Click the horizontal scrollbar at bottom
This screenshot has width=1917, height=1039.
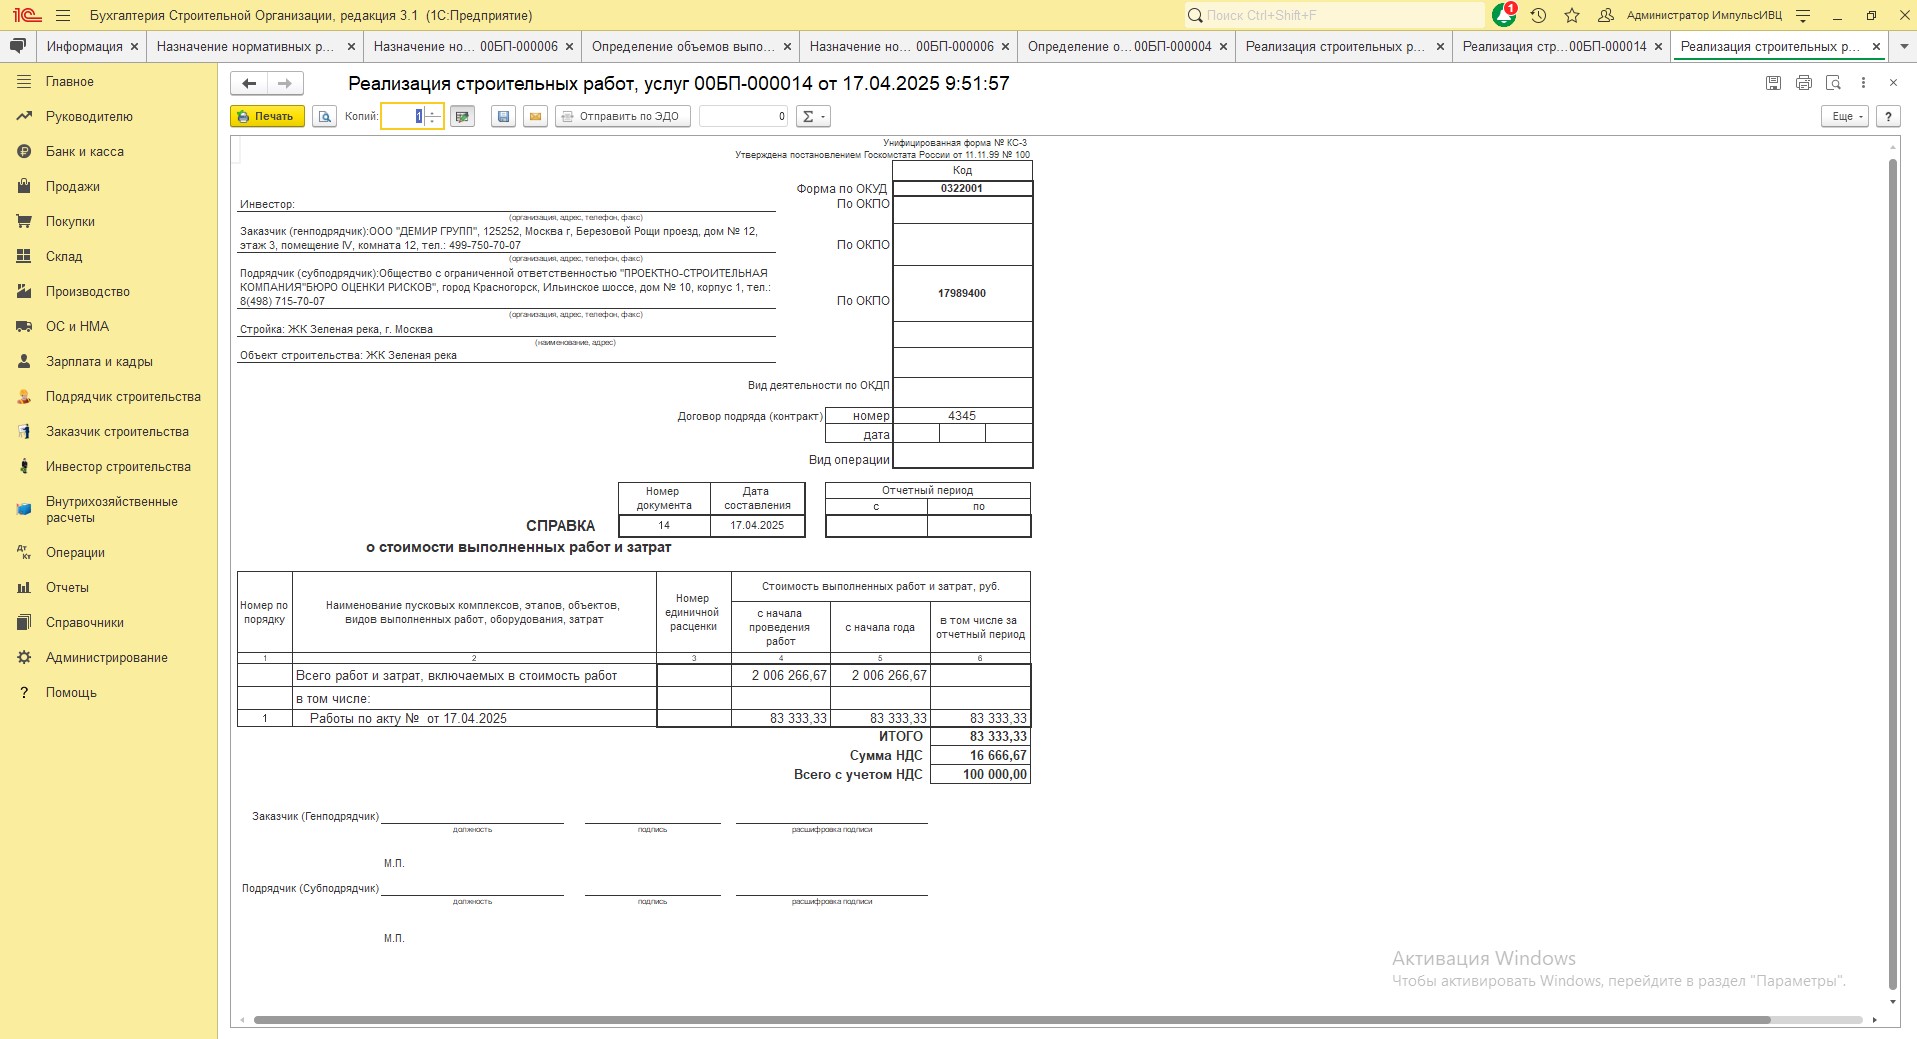pos(1012,1020)
